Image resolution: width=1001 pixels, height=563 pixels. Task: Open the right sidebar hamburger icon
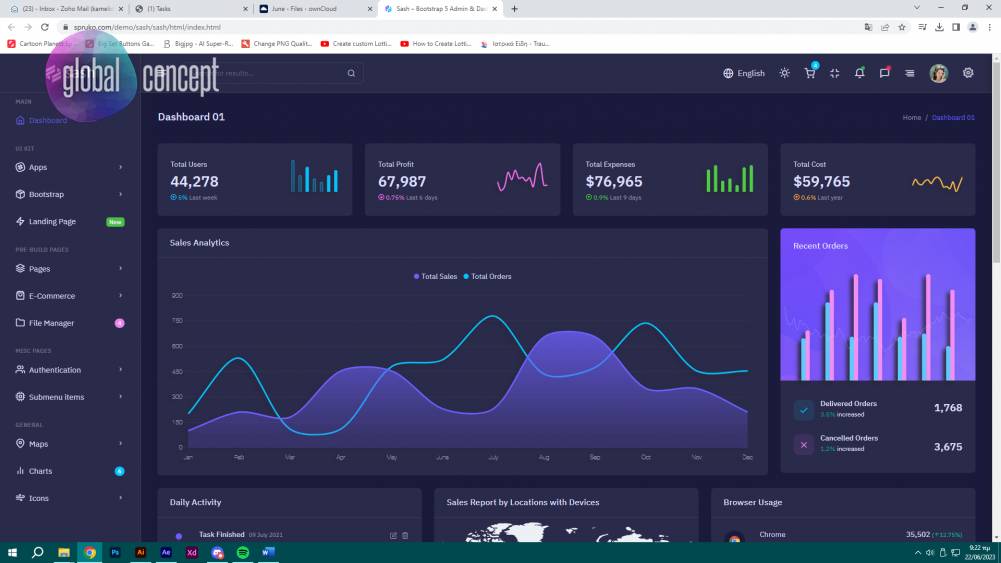tap(909, 73)
